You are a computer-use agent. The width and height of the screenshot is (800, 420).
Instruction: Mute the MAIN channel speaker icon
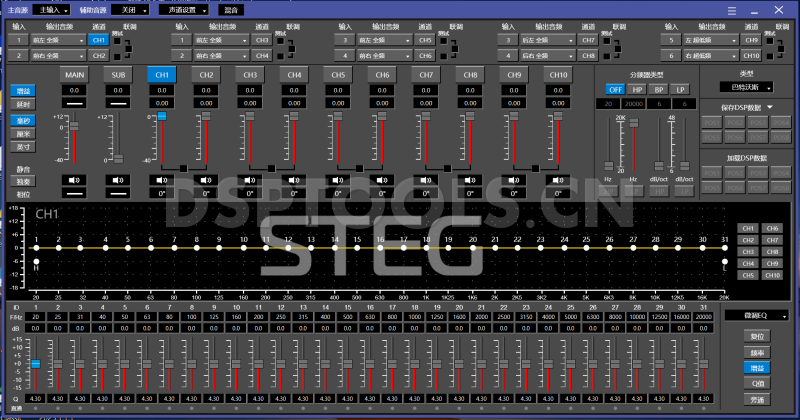[74, 180]
